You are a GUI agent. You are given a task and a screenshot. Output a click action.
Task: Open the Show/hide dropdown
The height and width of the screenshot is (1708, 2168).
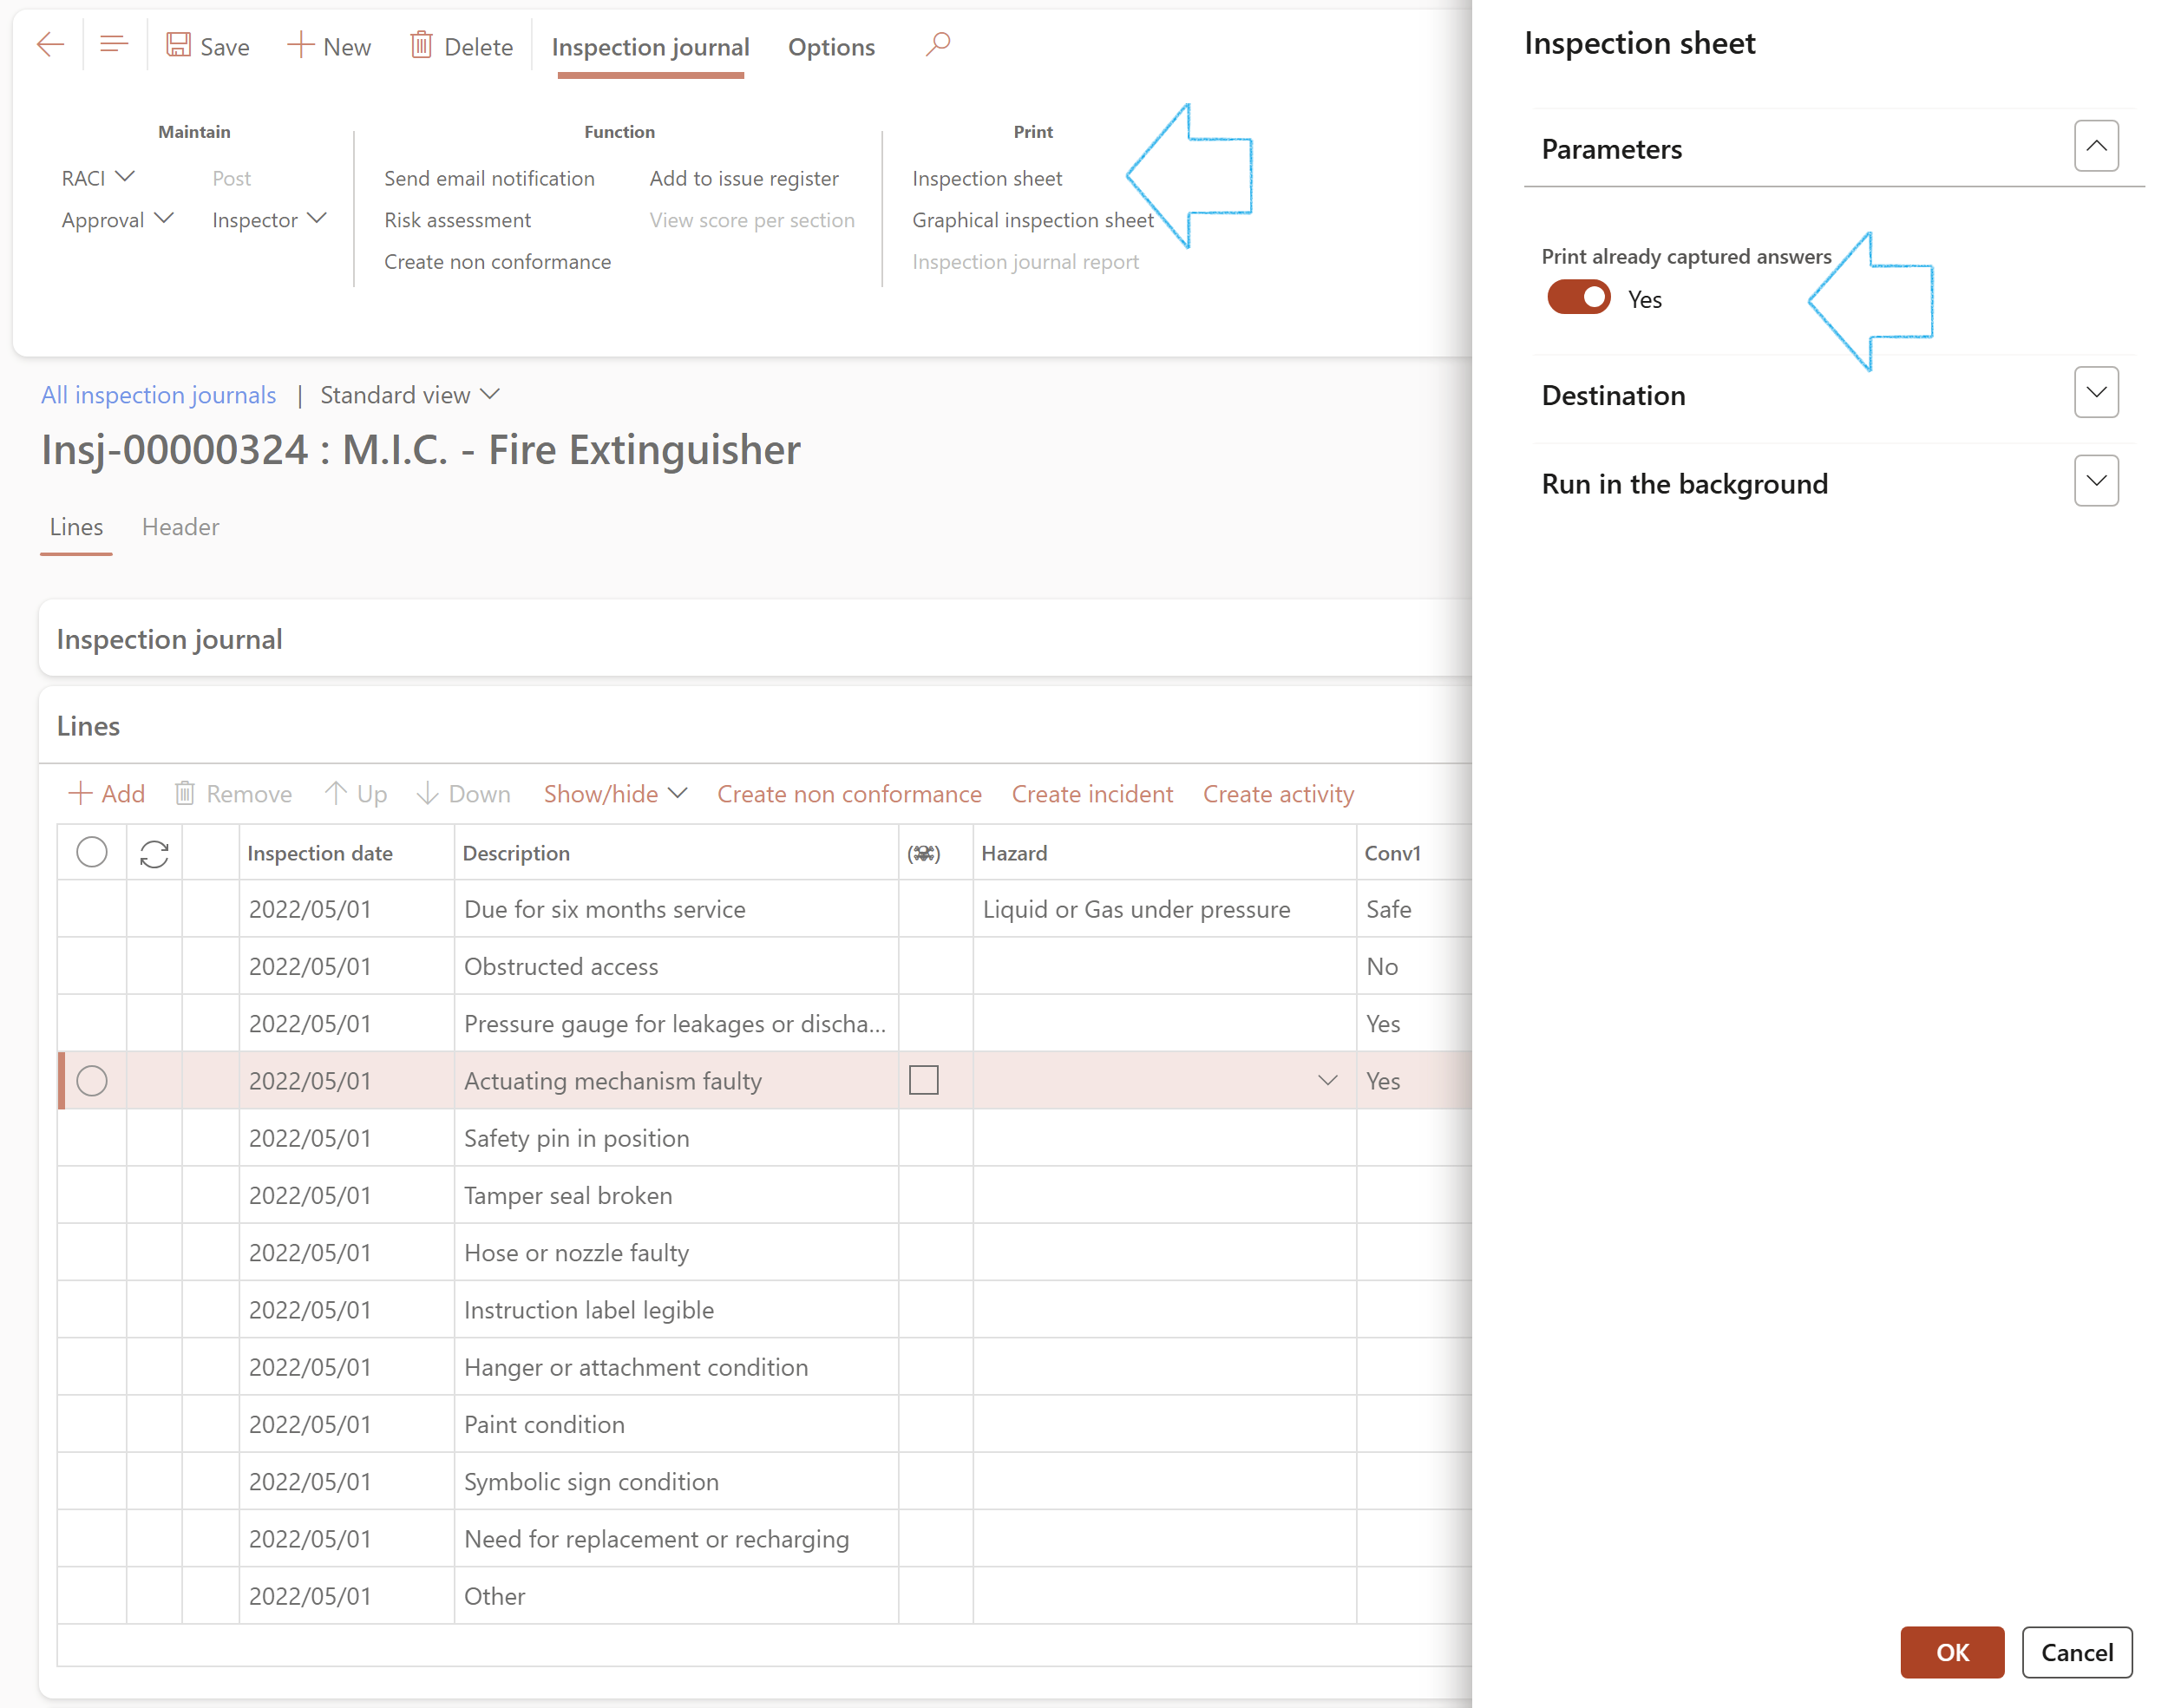point(615,794)
